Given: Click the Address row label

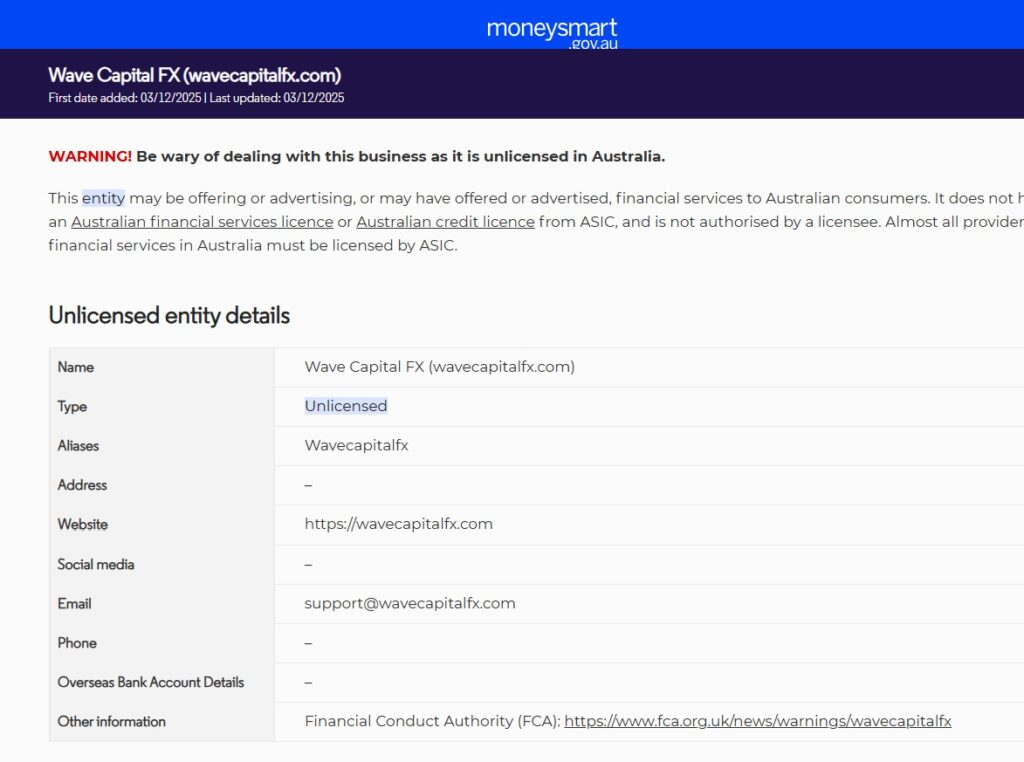Looking at the screenshot, I should 82,485.
